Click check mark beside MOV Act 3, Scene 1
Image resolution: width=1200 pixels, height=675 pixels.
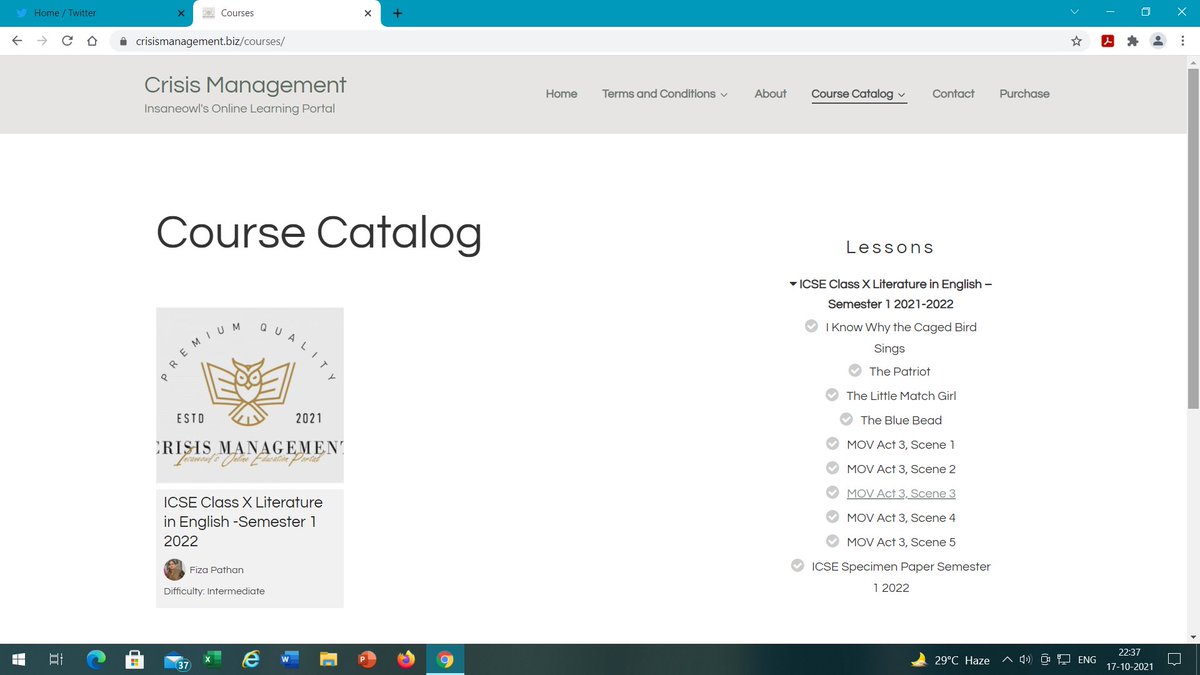(832, 444)
